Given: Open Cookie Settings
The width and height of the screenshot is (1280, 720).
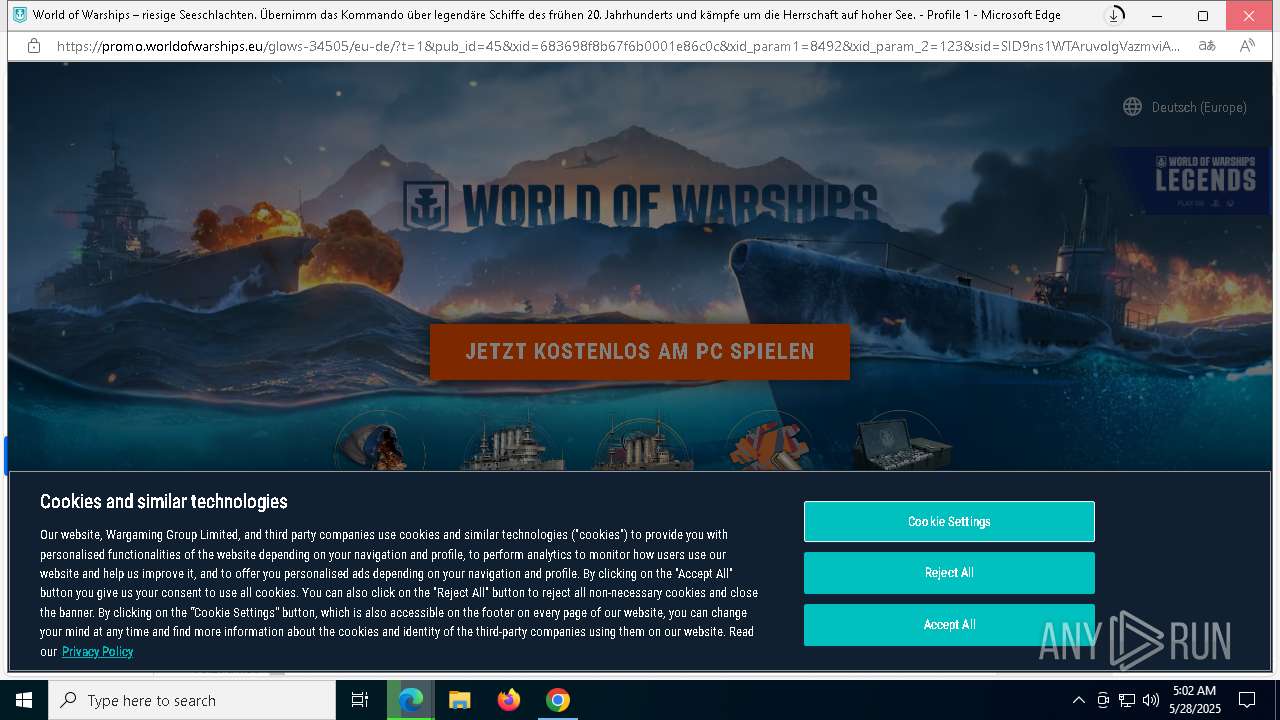Looking at the screenshot, I should click(x=949, y=522).
